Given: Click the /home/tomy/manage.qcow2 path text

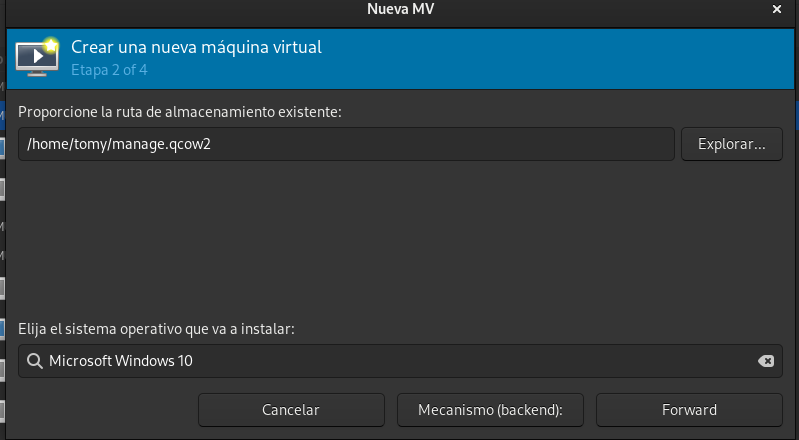Looking at the screenshot, I should pyautogui.click(x=119, y=144).
